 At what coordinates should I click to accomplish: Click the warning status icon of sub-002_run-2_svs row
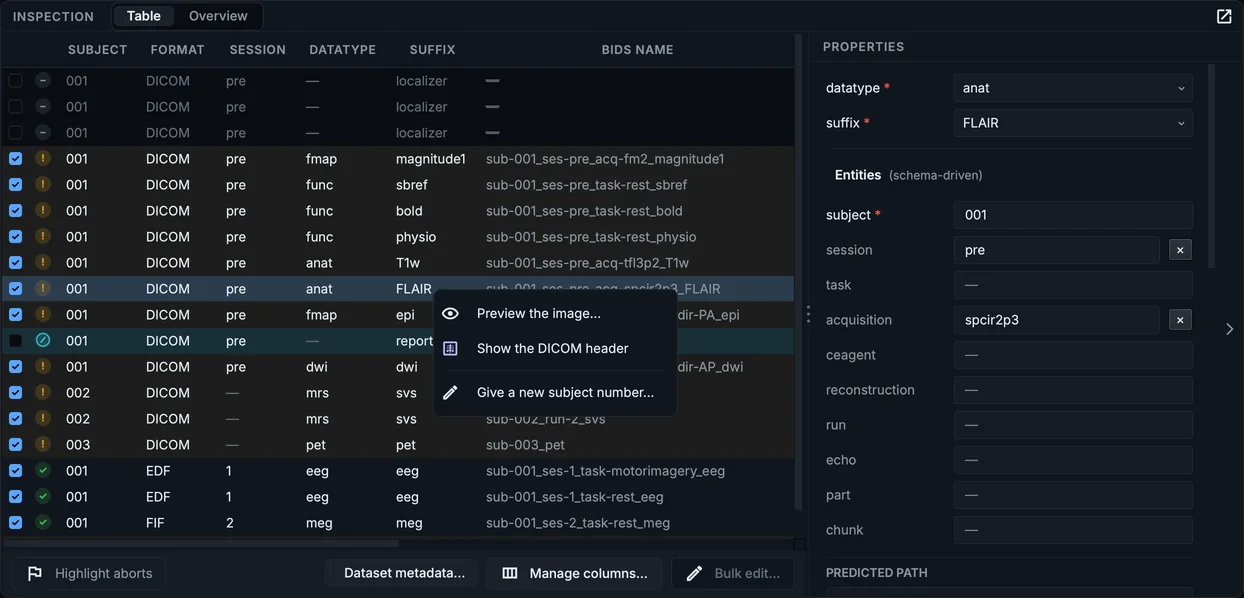[x=43, y=419]
